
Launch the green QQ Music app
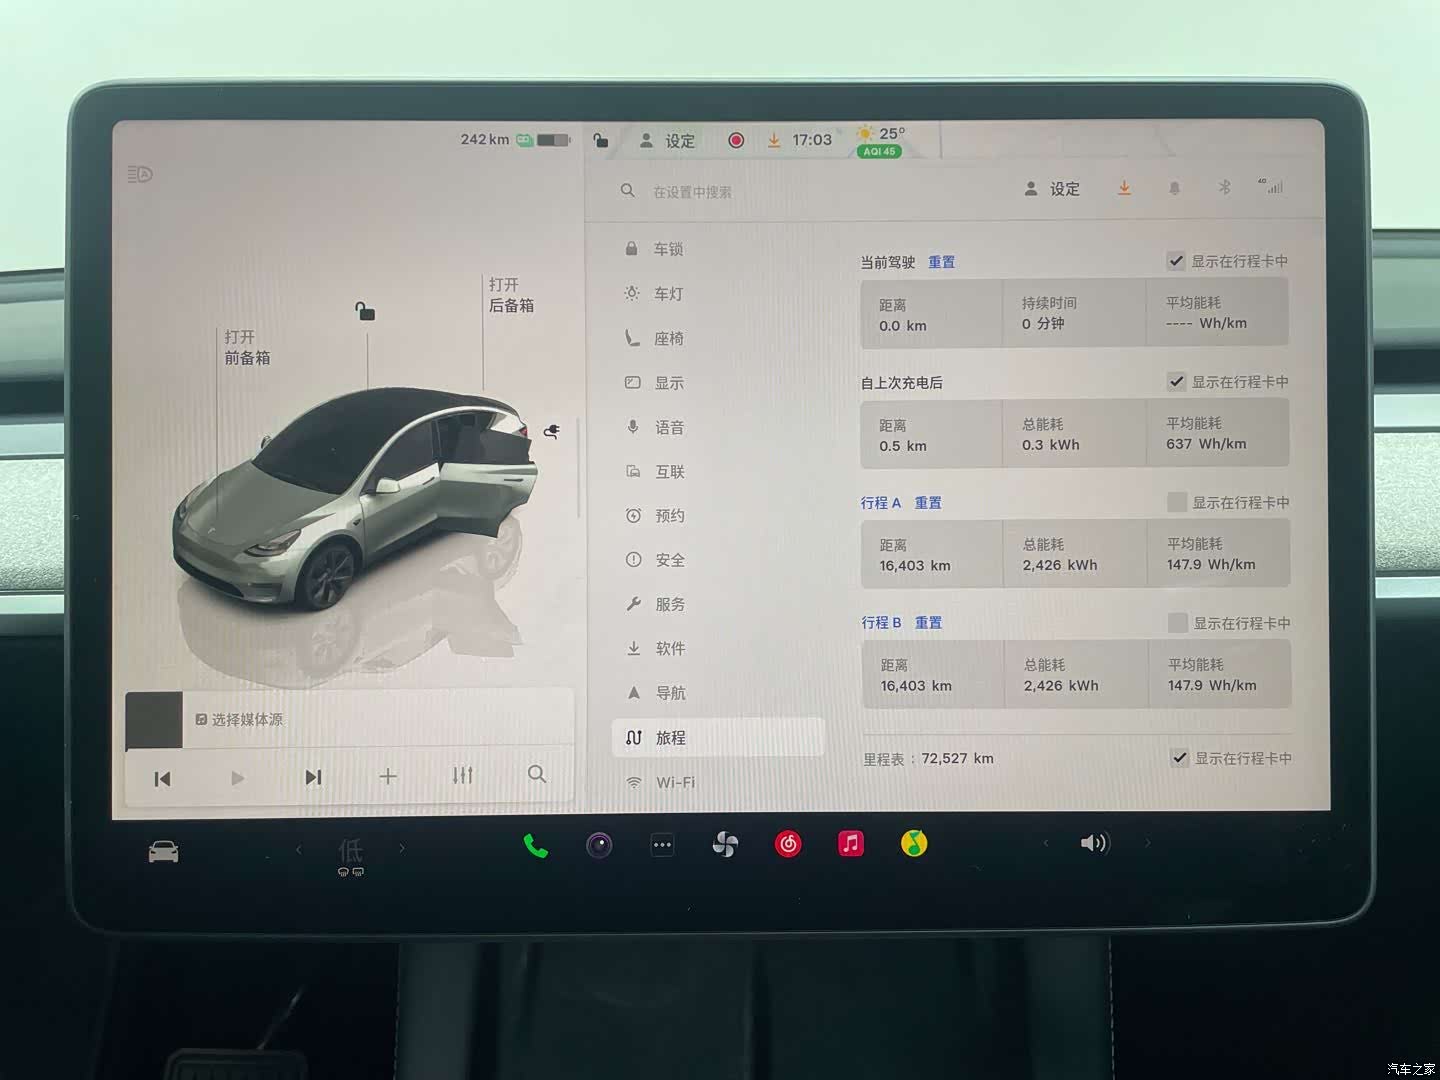coord(914,843)
